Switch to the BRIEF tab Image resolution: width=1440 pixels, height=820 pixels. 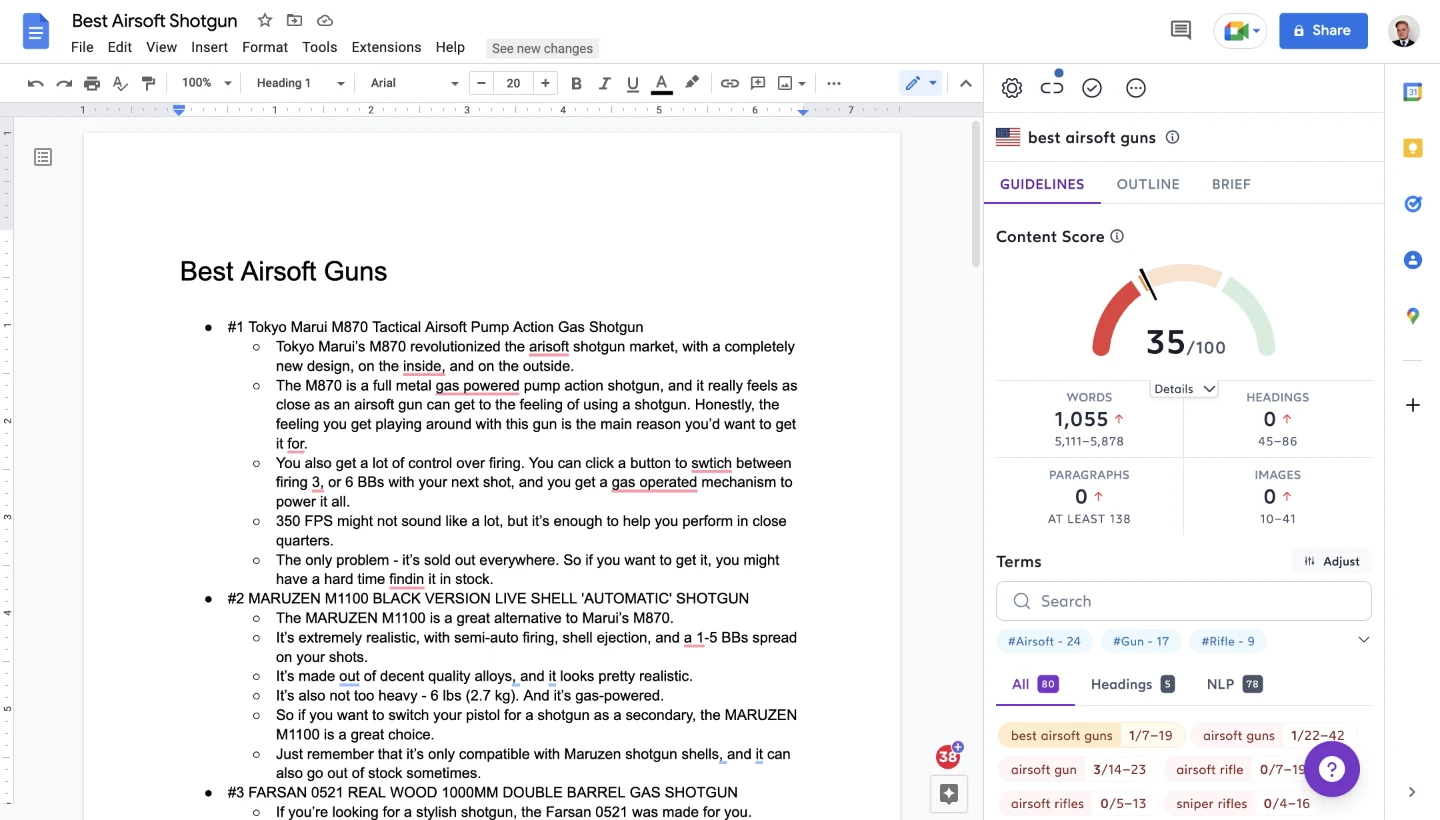pyautogui.click(x=1231, y=184)
